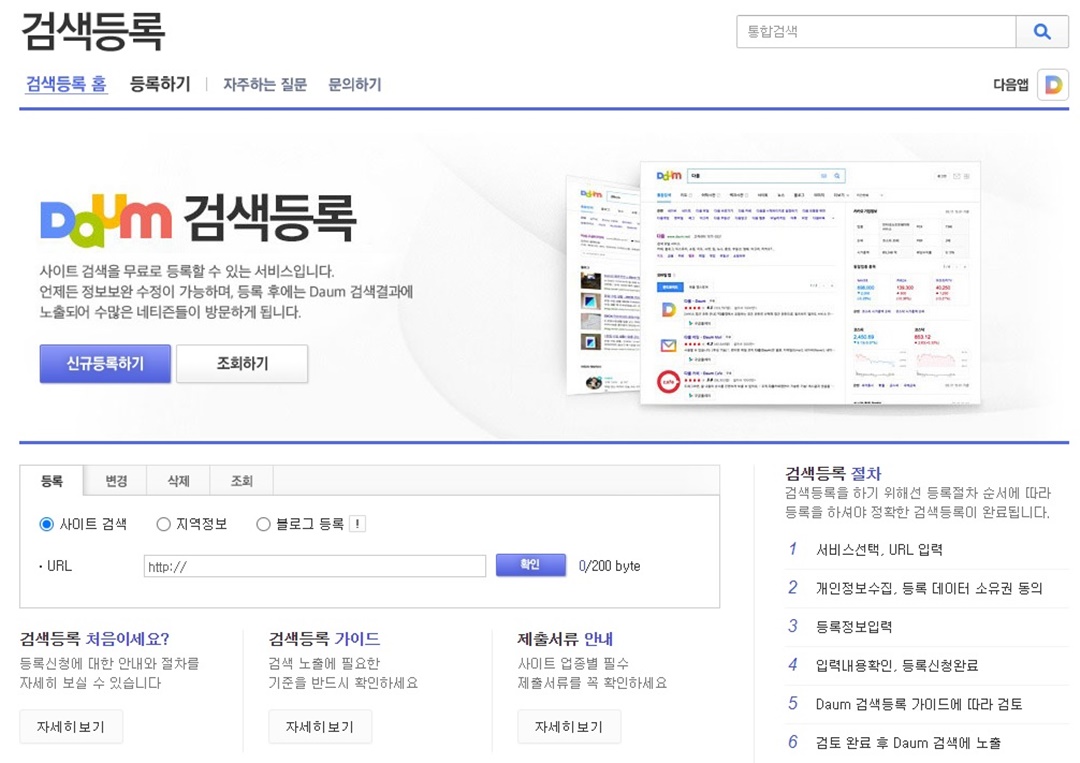Viewport: 1080px width, 763px height.
Task: Click the 등록 tab
Action: [54, 481]
